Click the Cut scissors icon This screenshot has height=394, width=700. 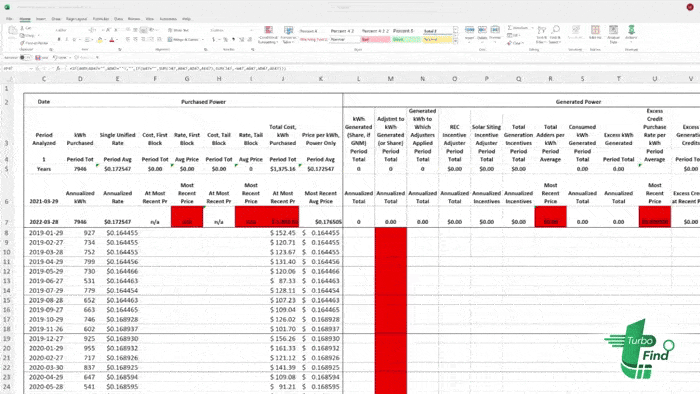click(x=23, y=28)
